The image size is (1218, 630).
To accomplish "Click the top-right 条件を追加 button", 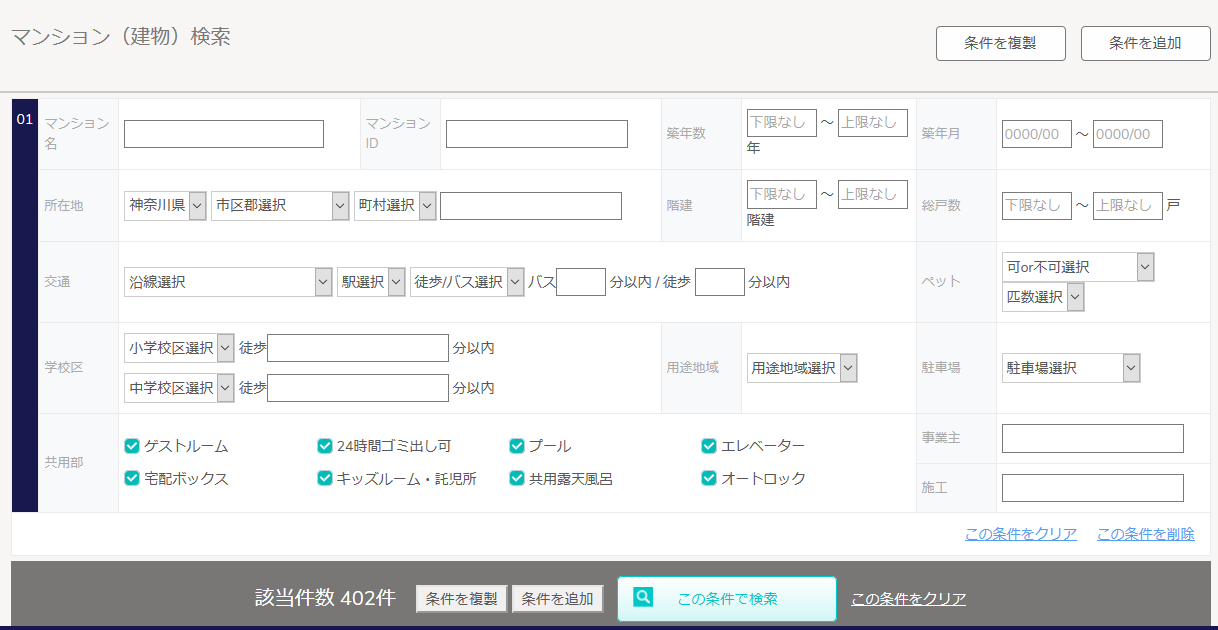I will click(x=1145, y=43).
